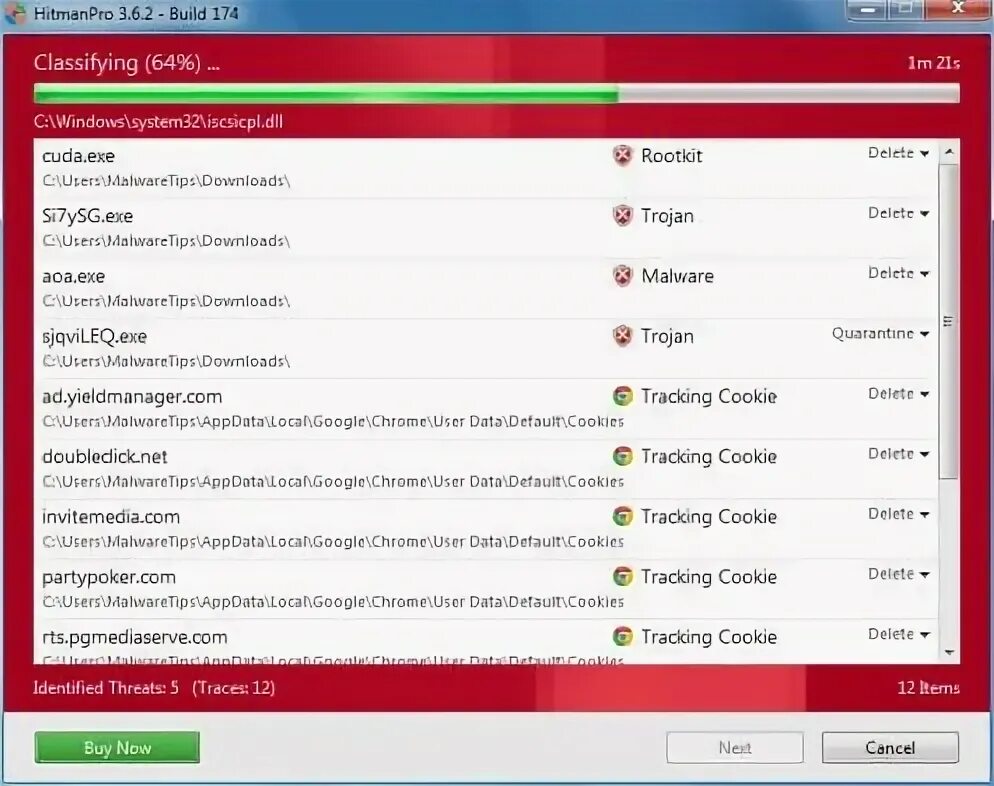Image resolution: width=994 pixels, height=786 pixels.
Task: Click the iscsicpl.dll scanning path text
Action: 158,122
